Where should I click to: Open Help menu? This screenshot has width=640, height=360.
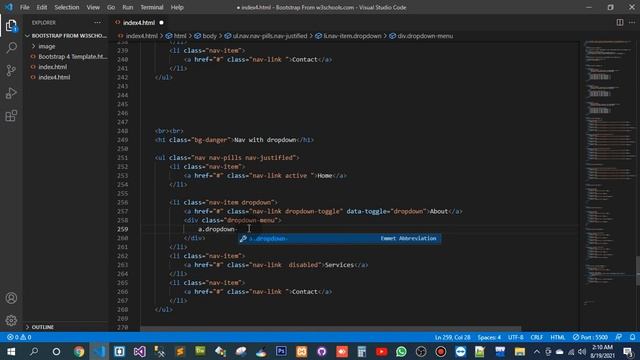click(177, 7)
